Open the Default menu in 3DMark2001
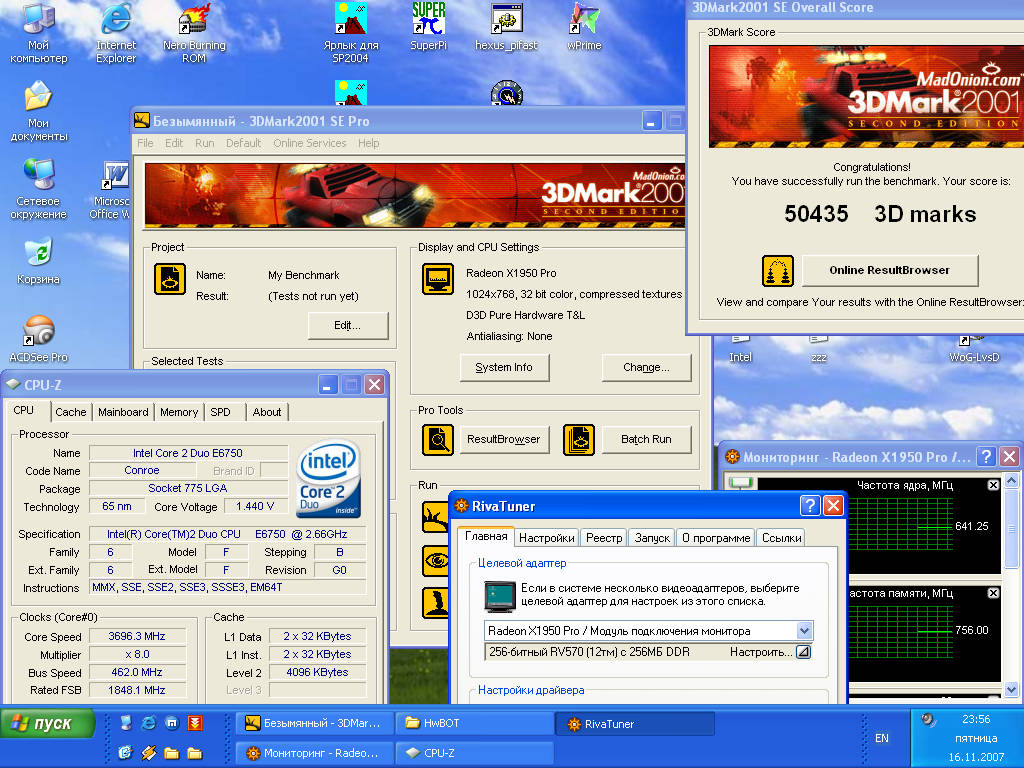1024x768 pixels. pos(243,143)
